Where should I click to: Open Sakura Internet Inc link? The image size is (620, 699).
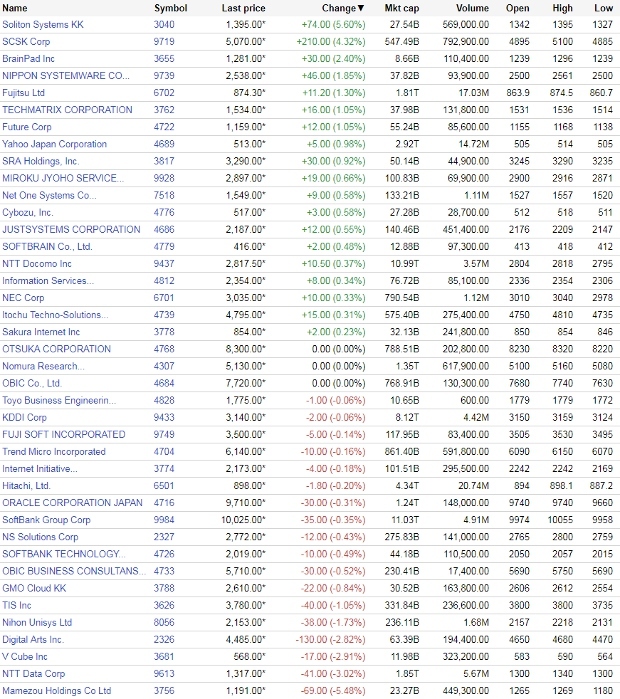click(41, 332)
